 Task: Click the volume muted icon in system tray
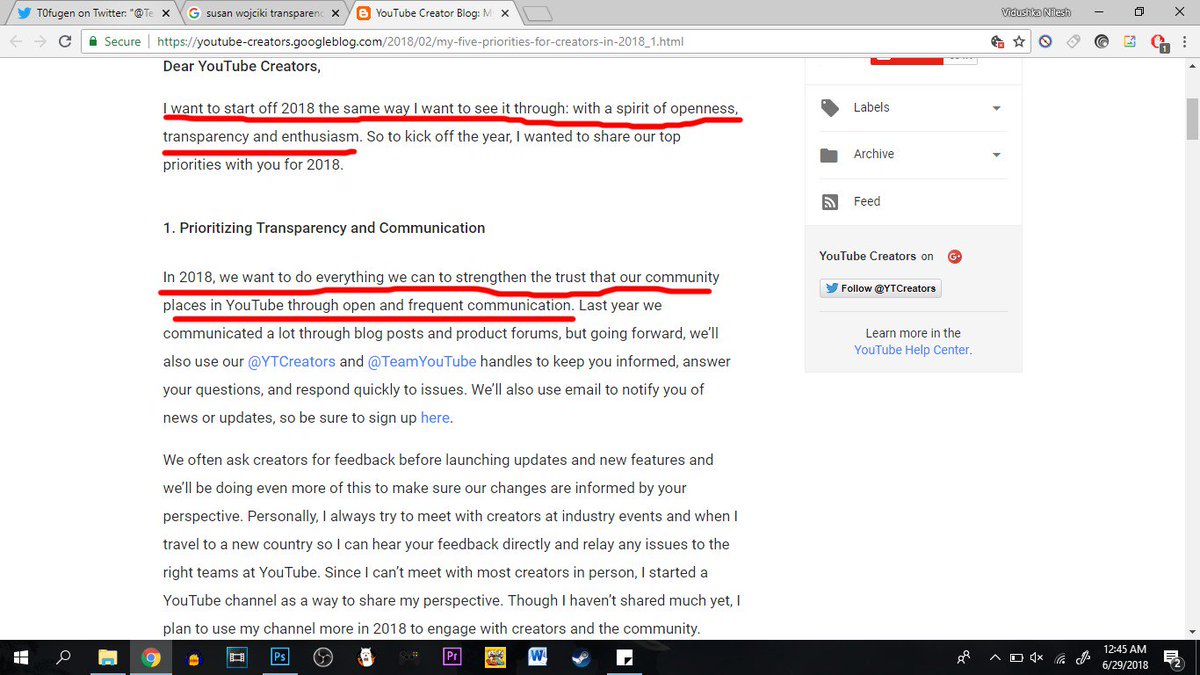[1036, 658]
